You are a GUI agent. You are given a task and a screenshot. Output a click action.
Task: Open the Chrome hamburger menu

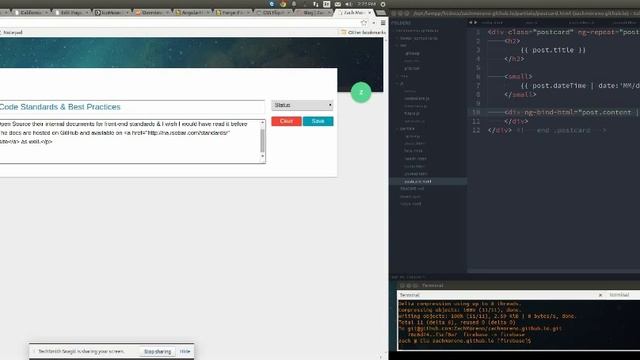(383, 23)
